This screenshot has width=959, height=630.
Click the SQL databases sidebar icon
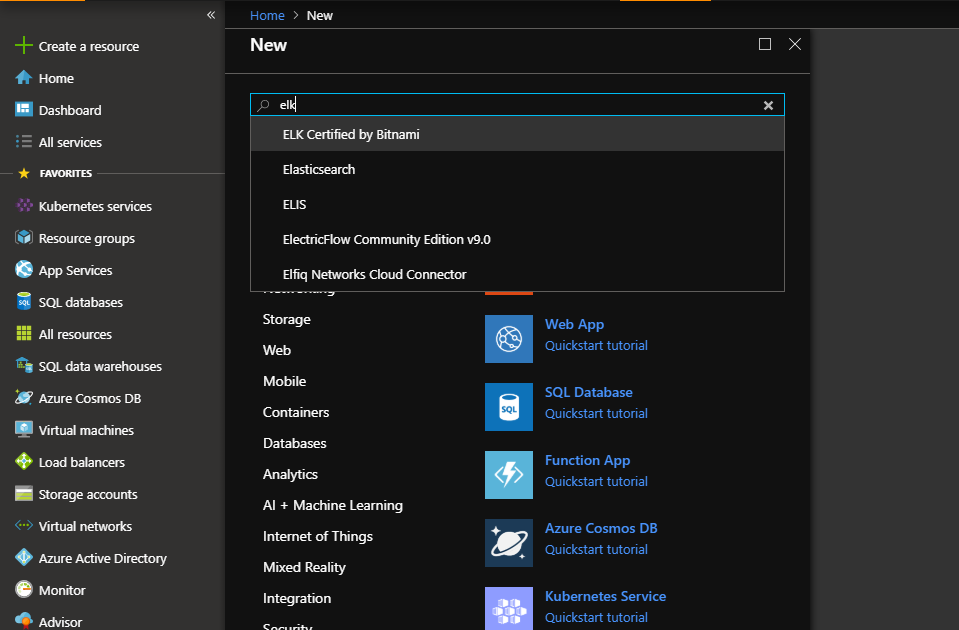coord(24,302)
